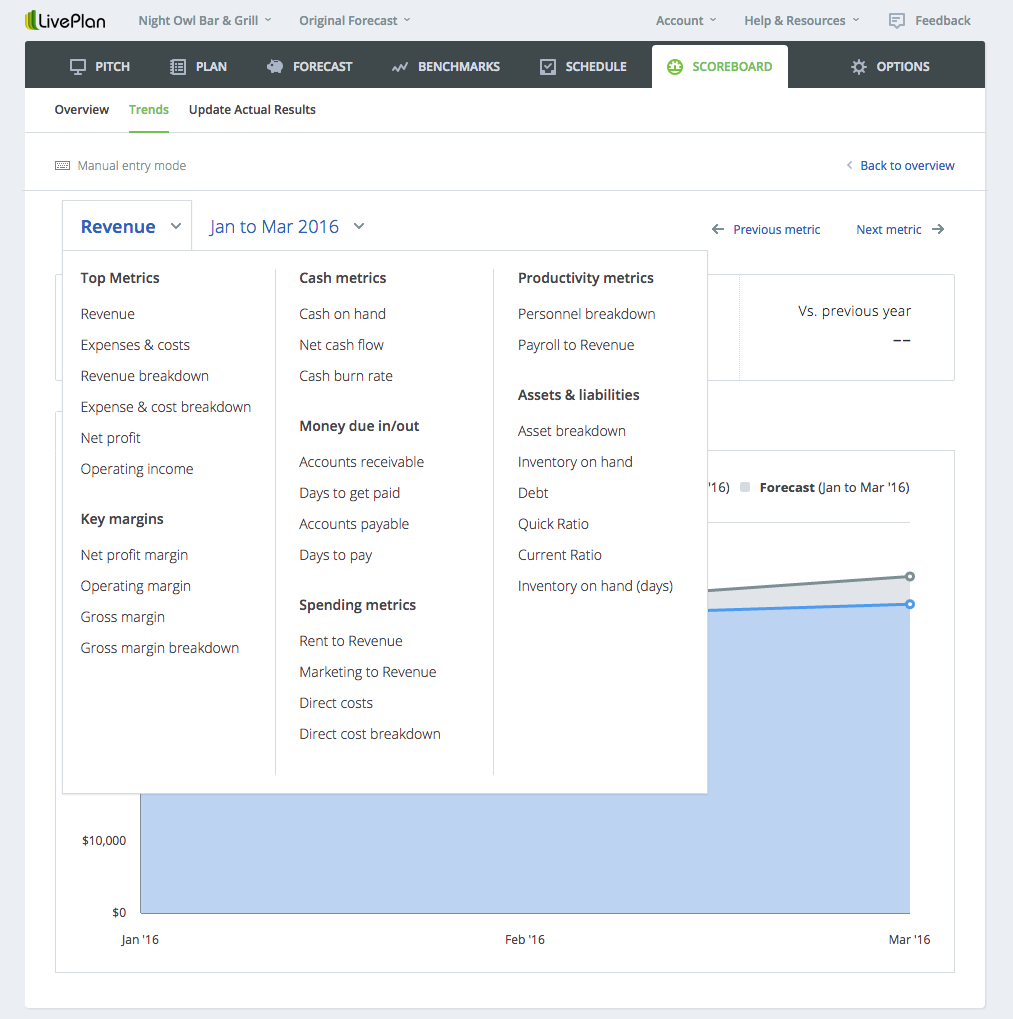Click the Schedule checkmark icon
The image size is (1013, 1019).
pos(548,67)
